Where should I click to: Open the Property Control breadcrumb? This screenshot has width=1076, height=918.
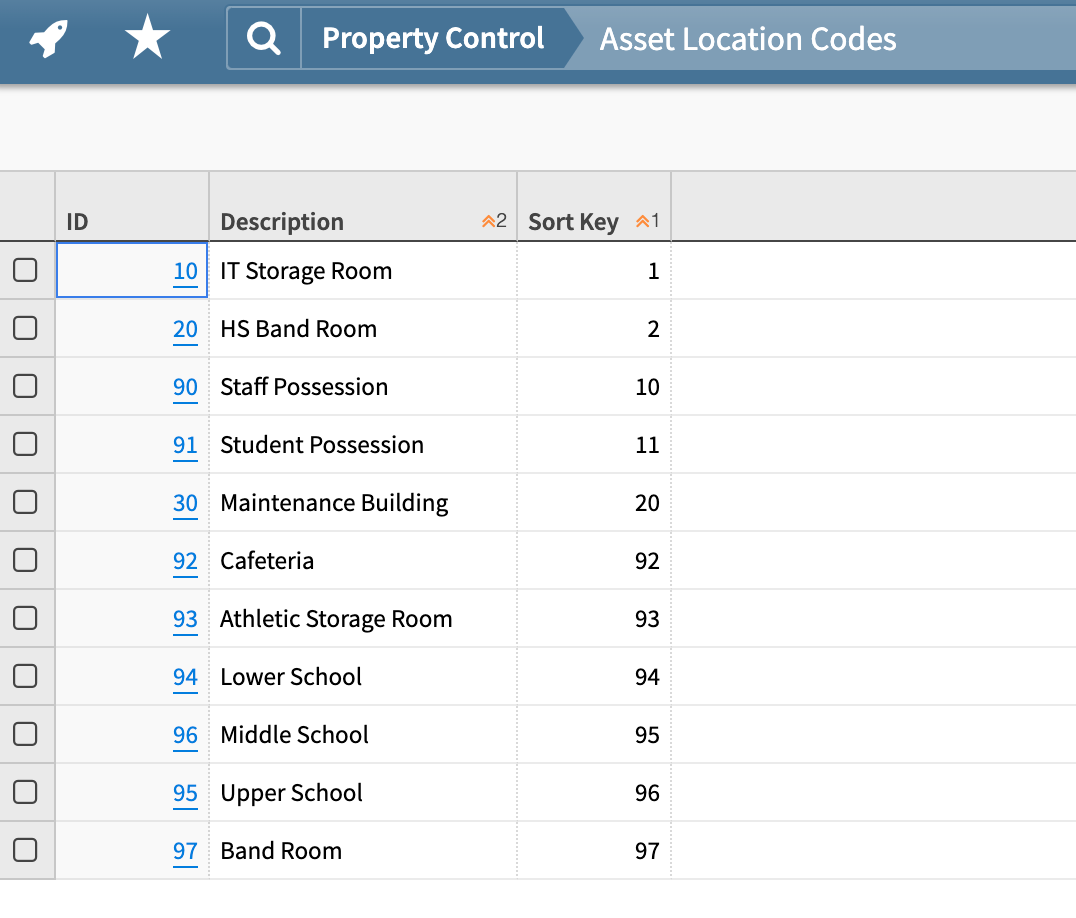point(433,38)
